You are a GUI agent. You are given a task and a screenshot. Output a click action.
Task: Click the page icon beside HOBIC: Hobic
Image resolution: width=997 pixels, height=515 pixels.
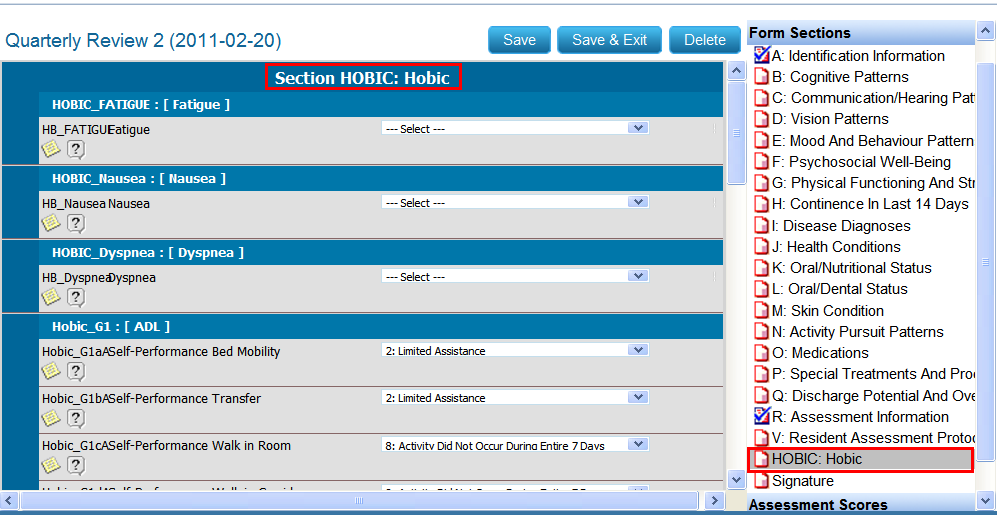762,458
